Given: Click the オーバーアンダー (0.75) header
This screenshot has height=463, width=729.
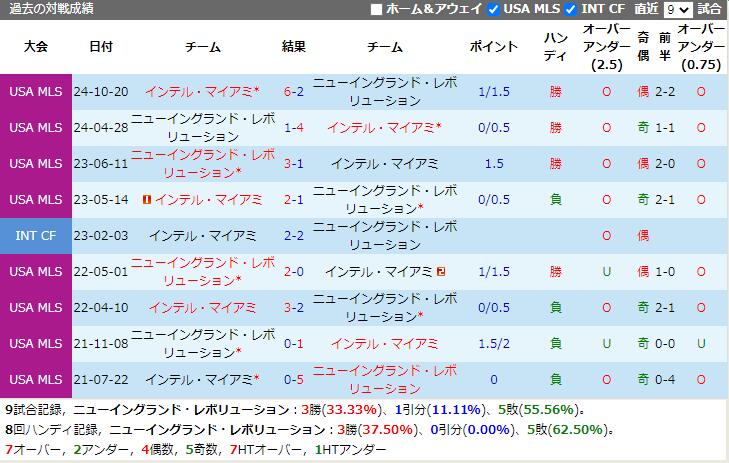Looking at the screenshot, I should click(x=701, y=46).
